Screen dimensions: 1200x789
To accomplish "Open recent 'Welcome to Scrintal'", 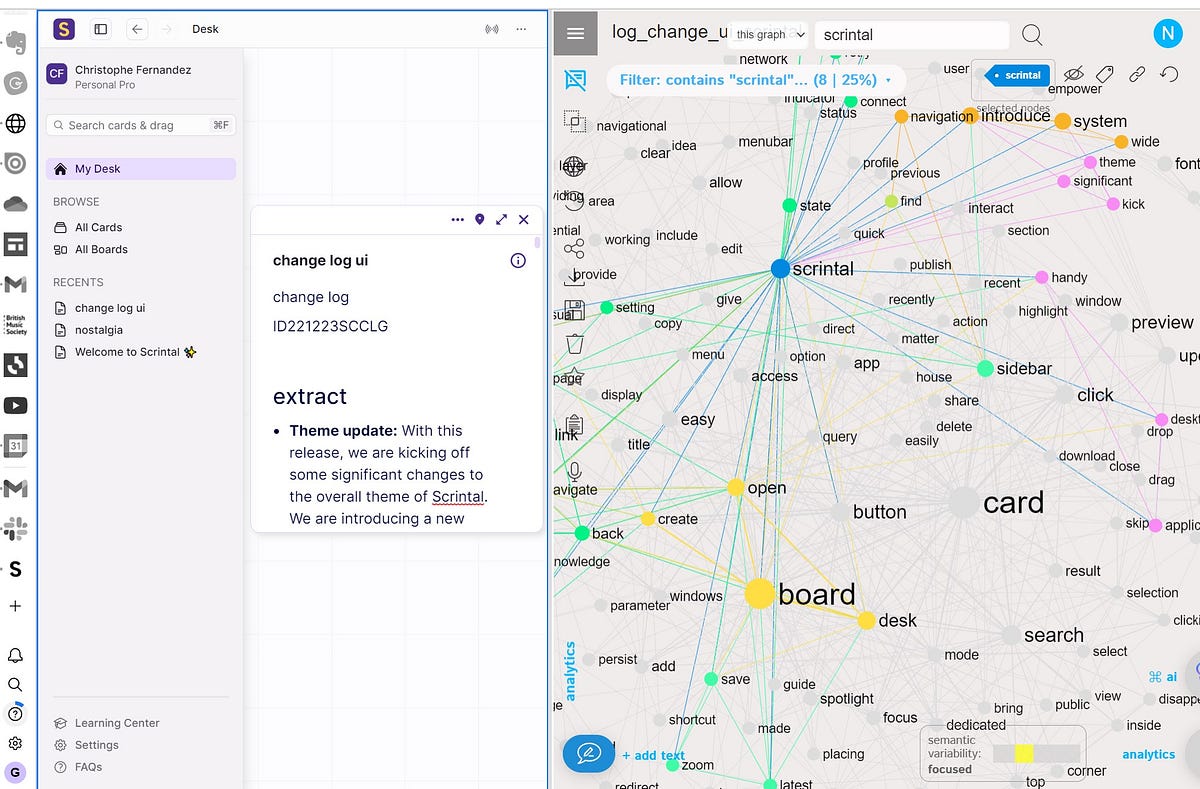I will [x=126, y=352].
